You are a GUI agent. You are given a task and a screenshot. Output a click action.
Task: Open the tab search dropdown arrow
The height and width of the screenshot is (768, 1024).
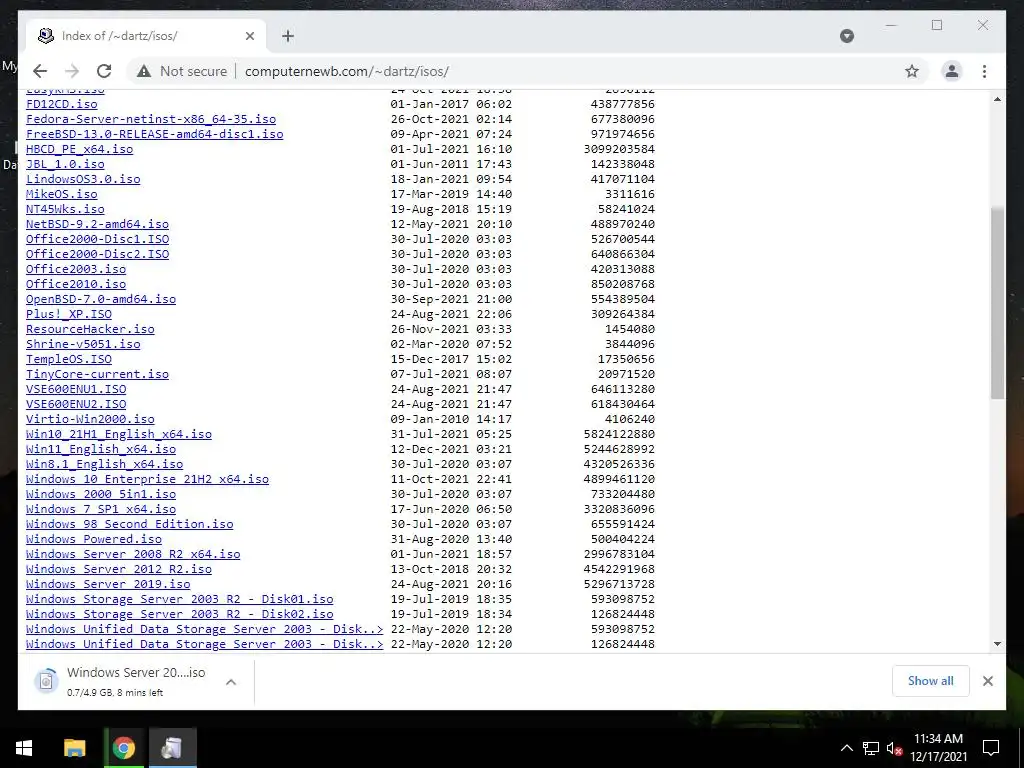[x=846, y=36]
